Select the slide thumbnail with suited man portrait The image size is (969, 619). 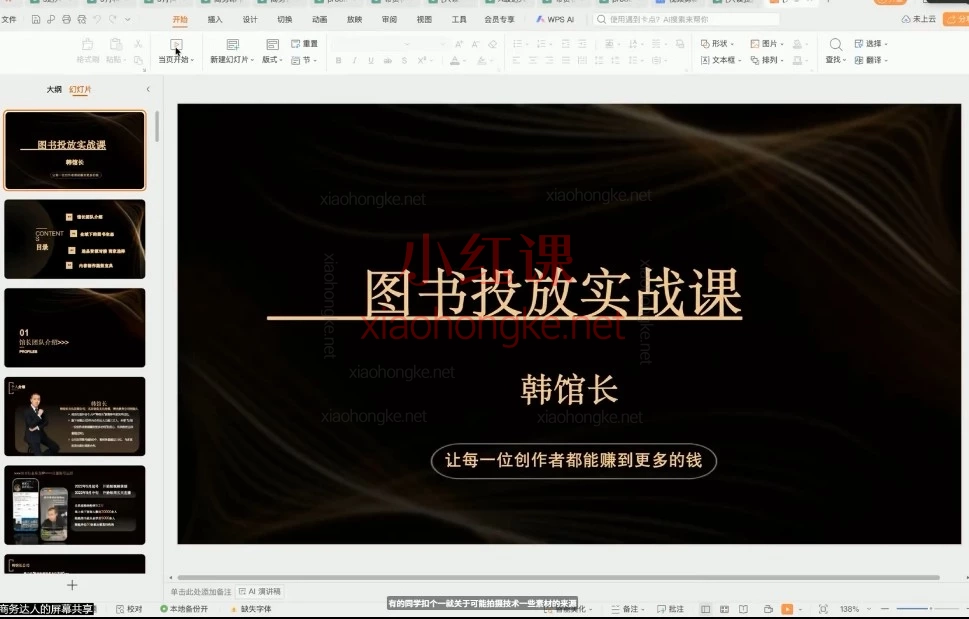tap(75, 416)
